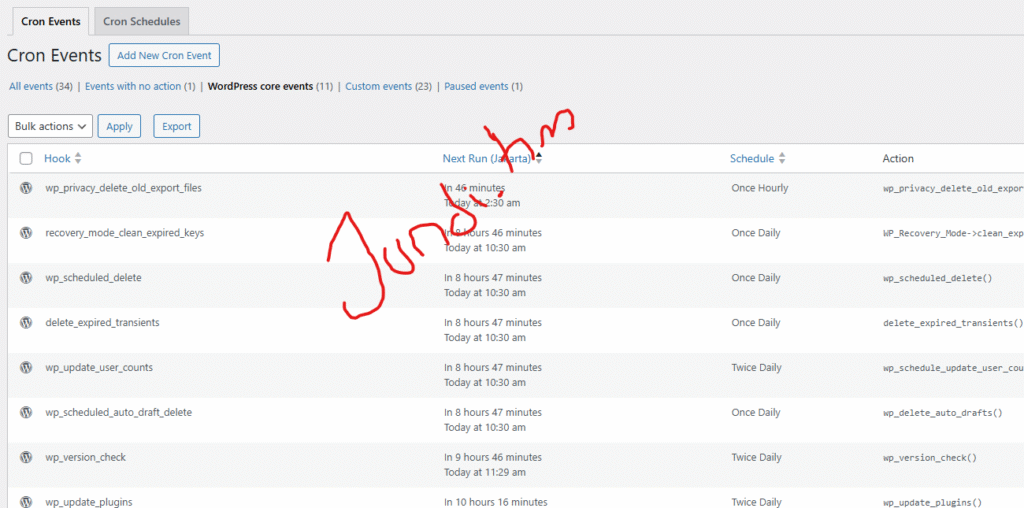Switch to the Cron Schedules tab
The height and width of the screenshot is (508, 1024).
142,21
